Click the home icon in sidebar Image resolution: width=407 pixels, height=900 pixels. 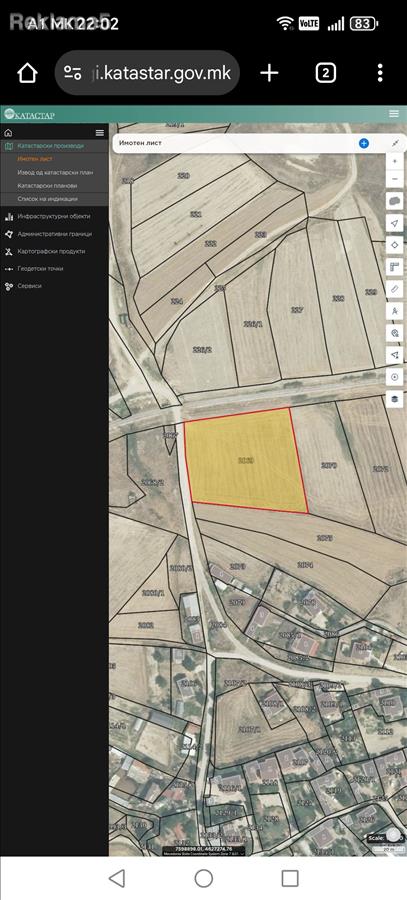point(8,133)
